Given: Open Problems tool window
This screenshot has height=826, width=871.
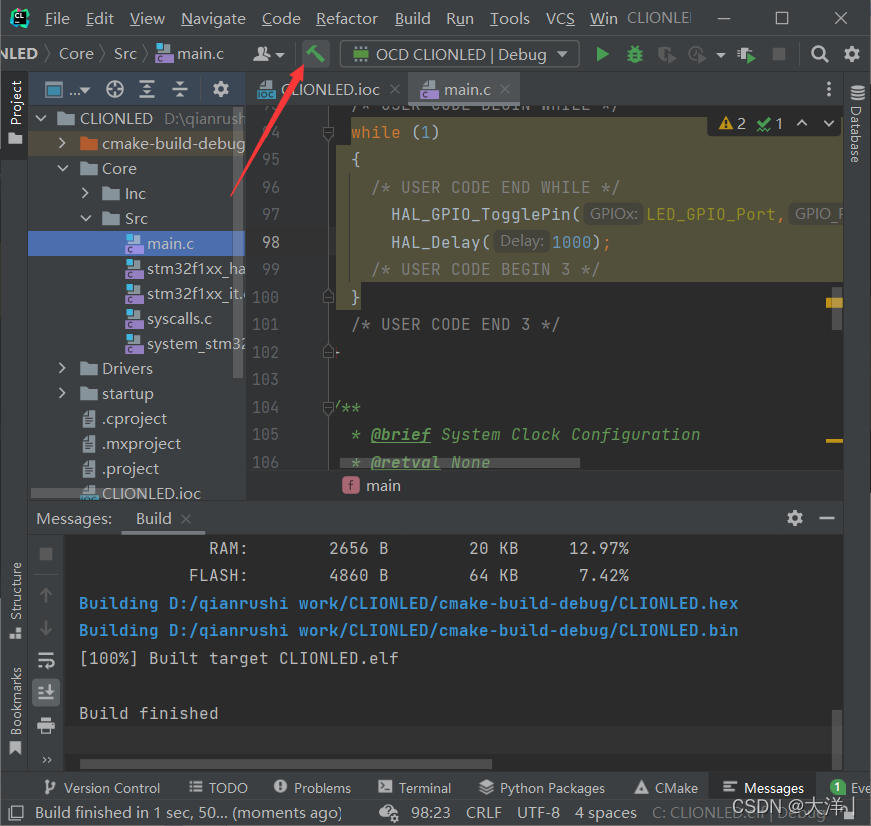Looking at the screenshot, I should [x=312, y=788].
